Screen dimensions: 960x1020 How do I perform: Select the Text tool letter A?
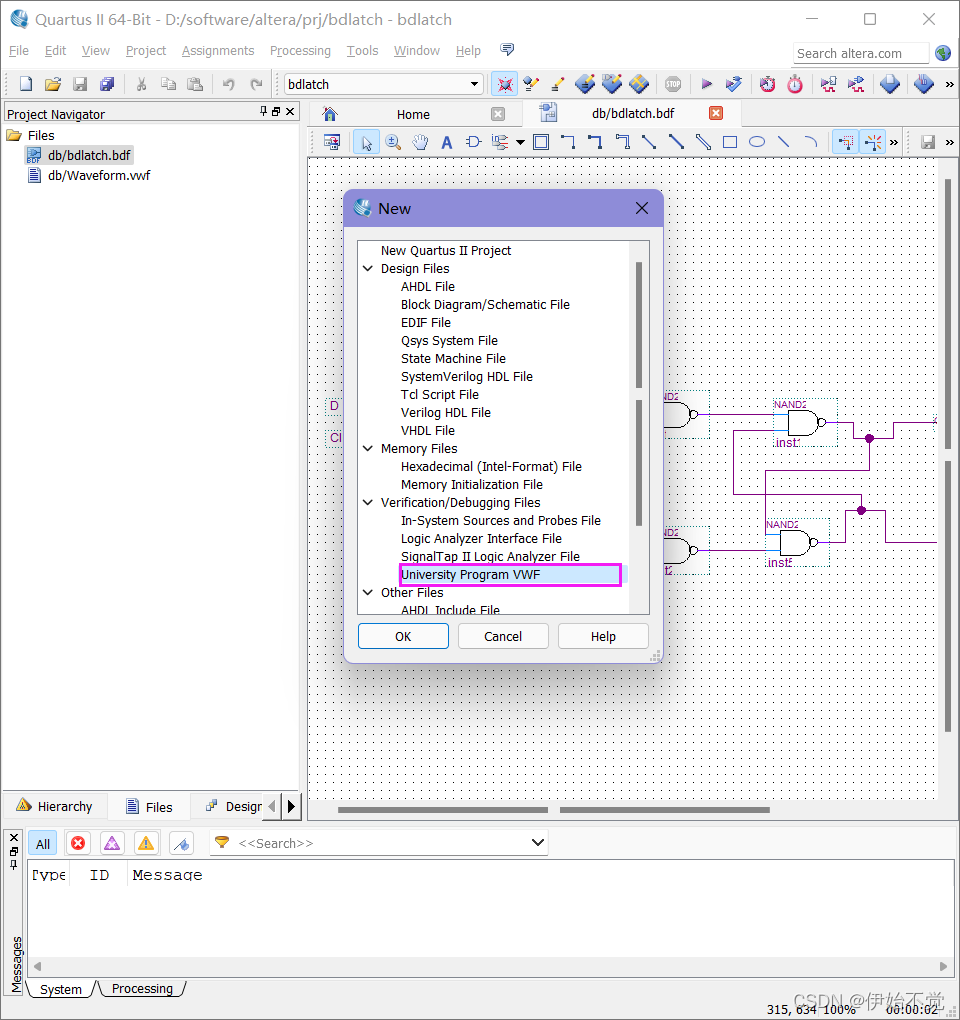(x=446, y=142)
